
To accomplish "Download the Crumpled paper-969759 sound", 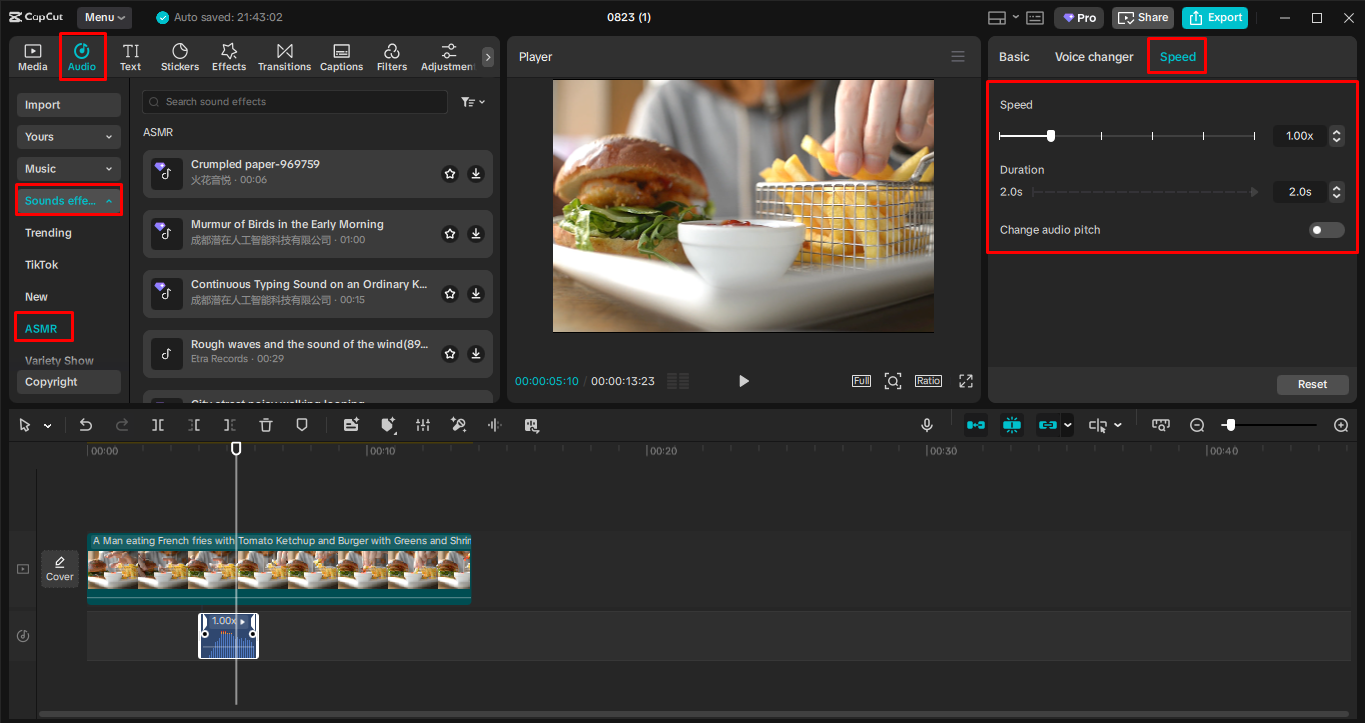I will (x=476, y=174).
